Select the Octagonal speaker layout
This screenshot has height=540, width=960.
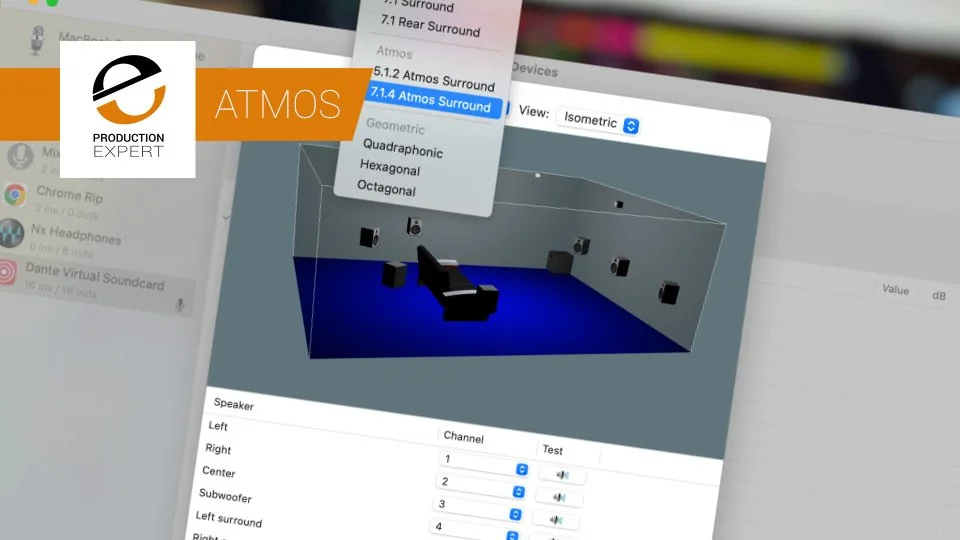(x=386, y=187)
